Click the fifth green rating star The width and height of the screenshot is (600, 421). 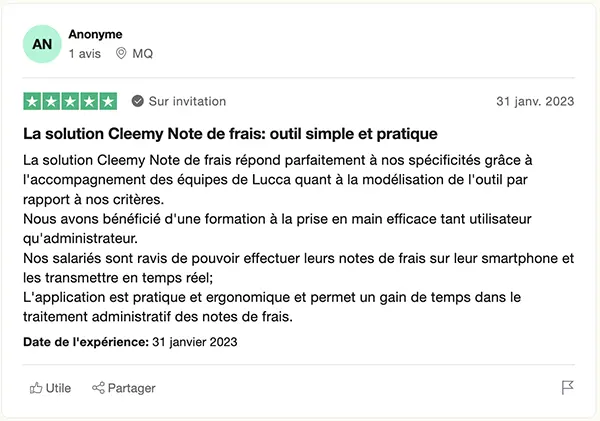coord(108,101)
